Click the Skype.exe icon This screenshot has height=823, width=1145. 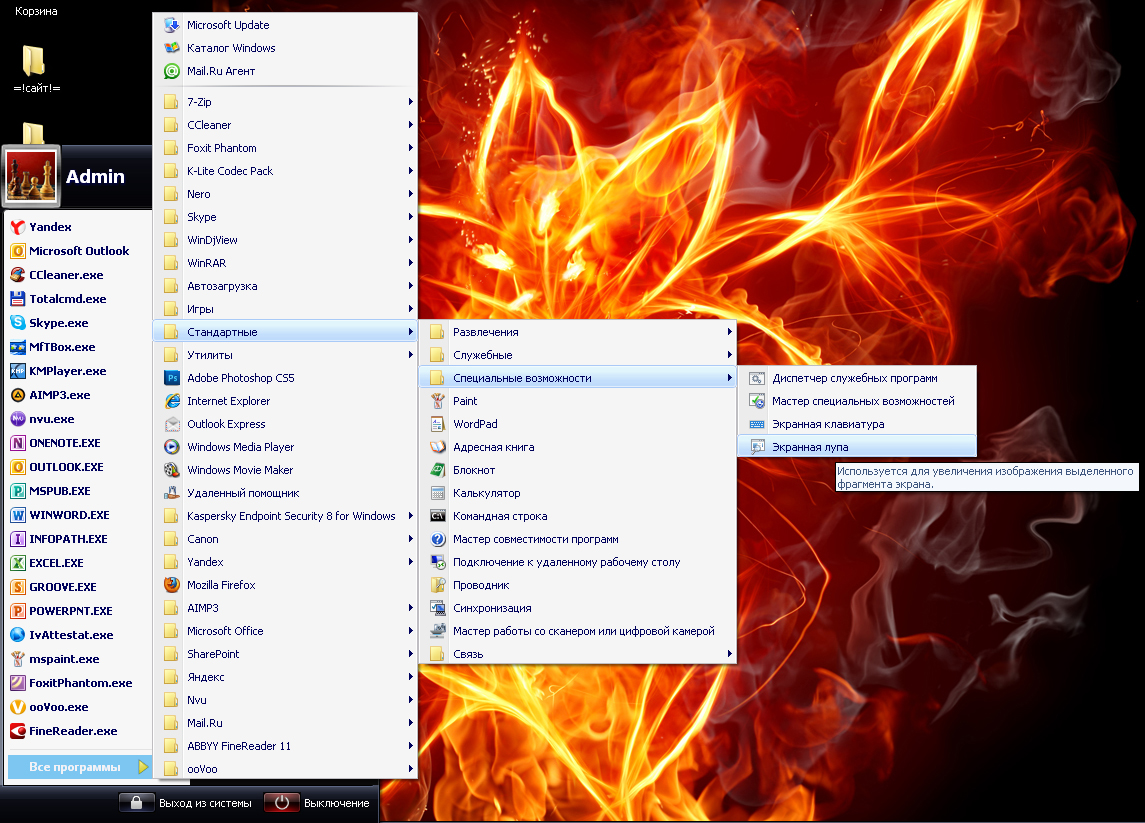pyautogui.click(x=18, y=323)
